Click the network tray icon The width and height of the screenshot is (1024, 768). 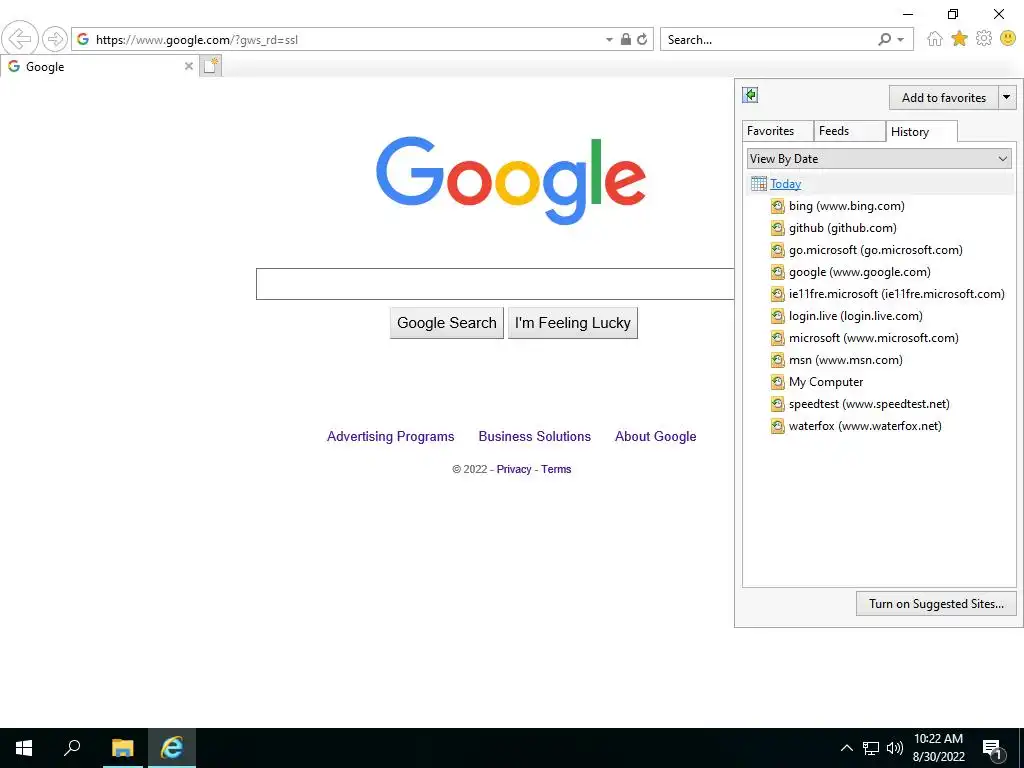click(871, 748)
